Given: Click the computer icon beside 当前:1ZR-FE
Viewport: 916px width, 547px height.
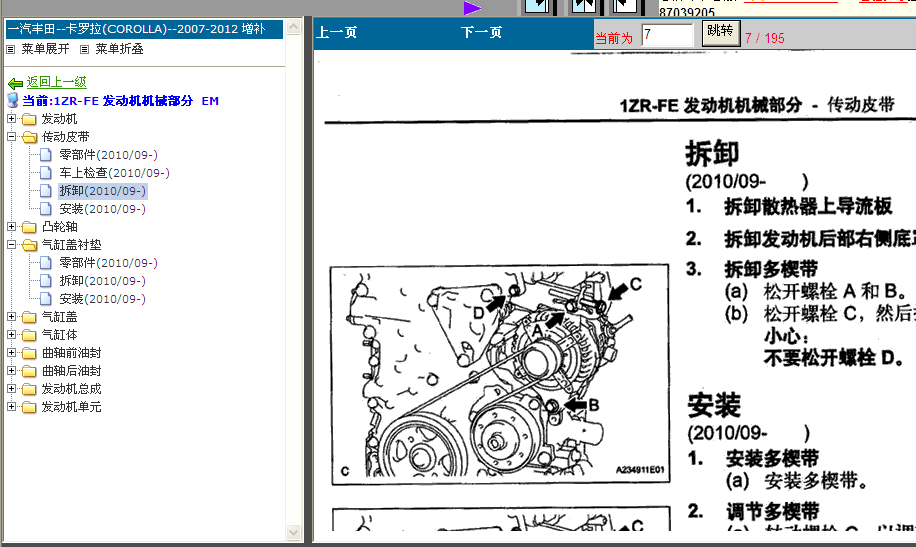Looking at the screenshot, I should click(x=13, y=101).
